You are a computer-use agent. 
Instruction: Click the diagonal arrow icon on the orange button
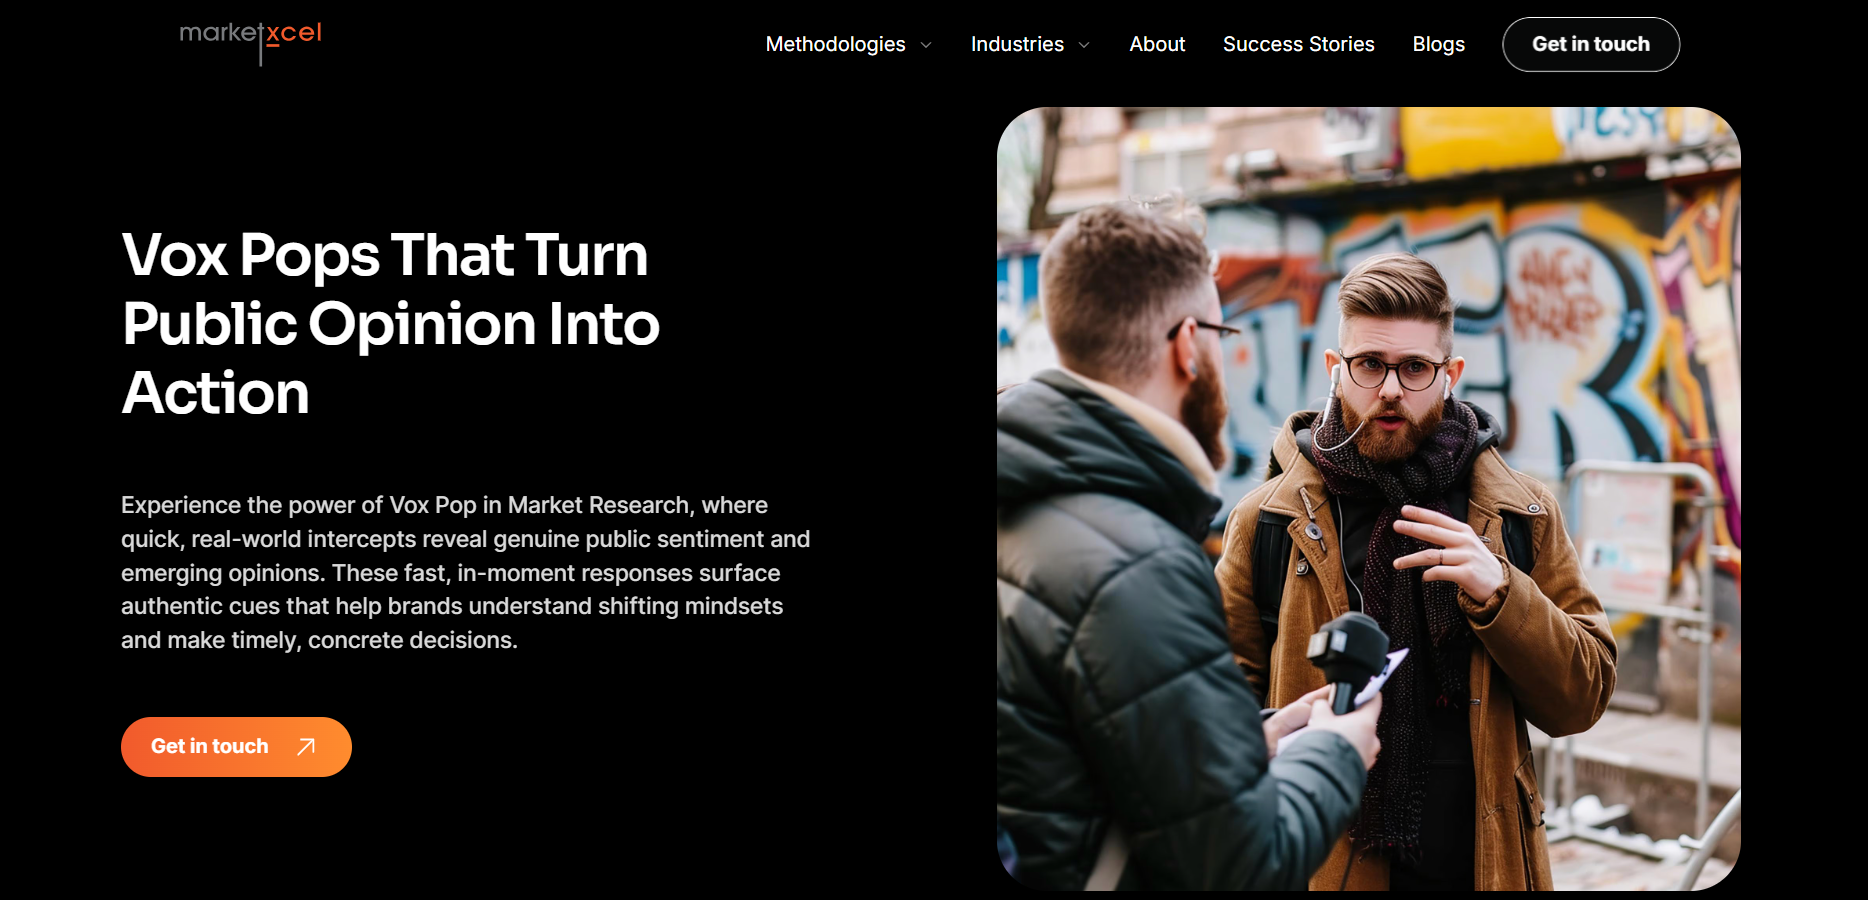click(x=306, y=746)
